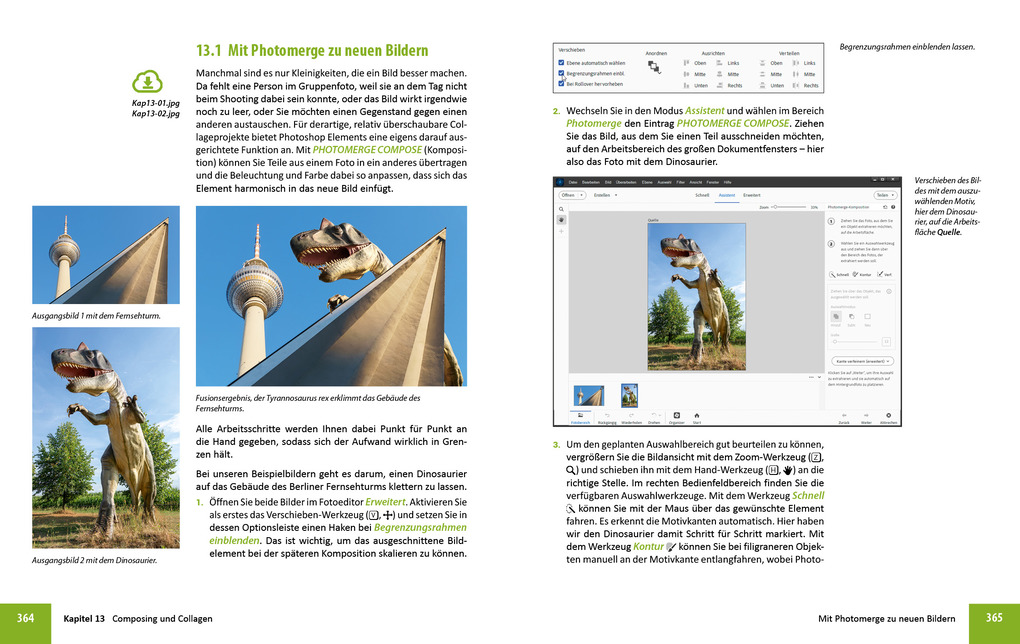
Task: Click the Wiederholen redo icon
Action: click(631, 415)
